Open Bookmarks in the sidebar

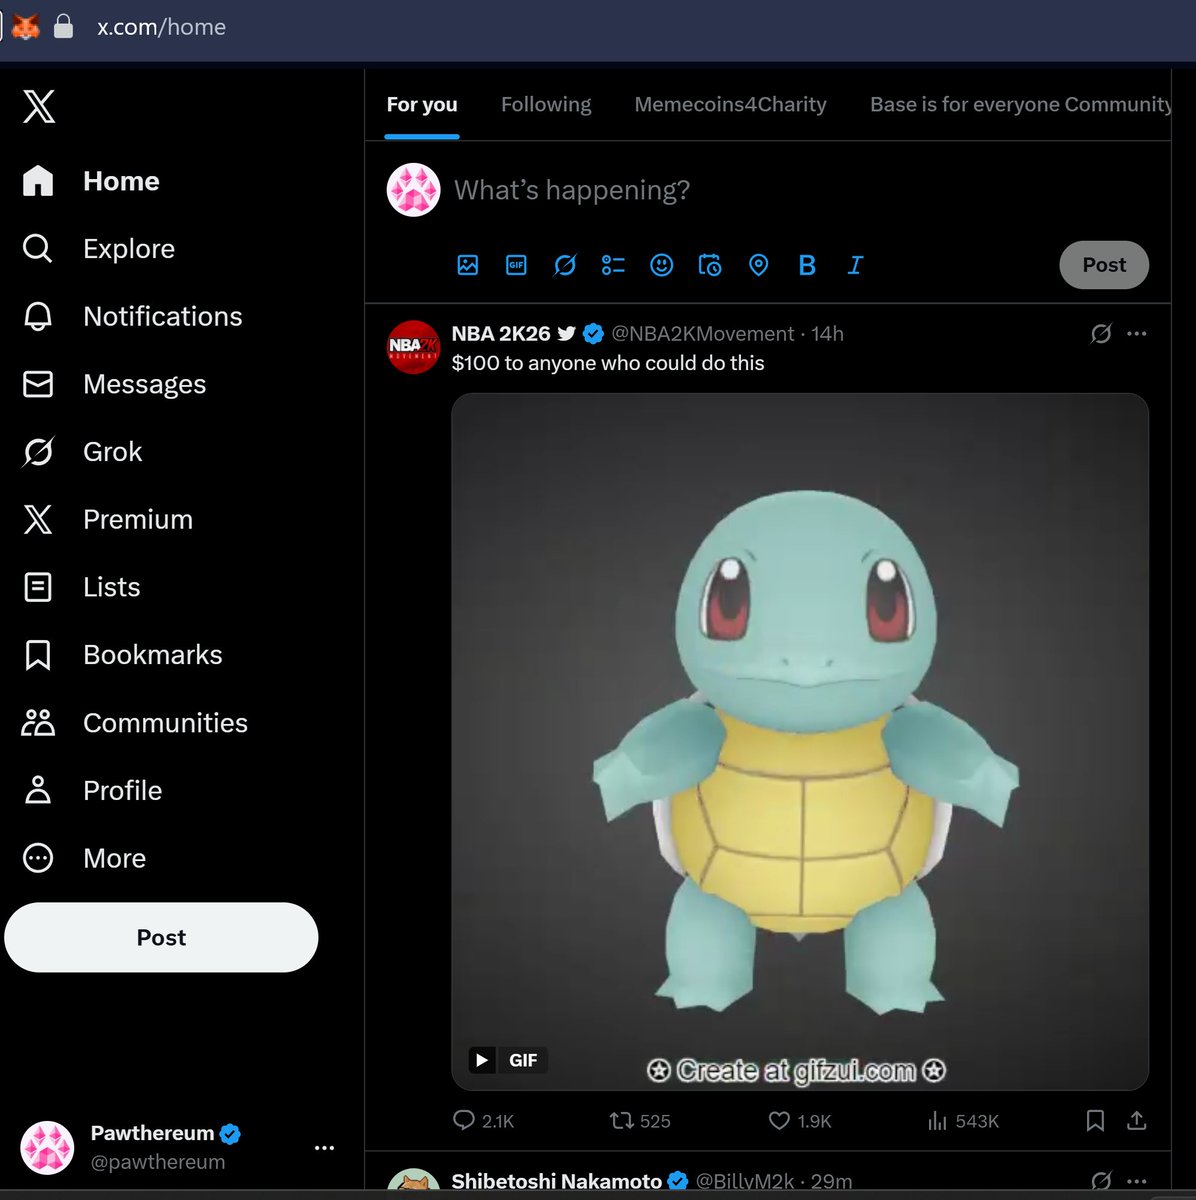[x=122, y=655]
